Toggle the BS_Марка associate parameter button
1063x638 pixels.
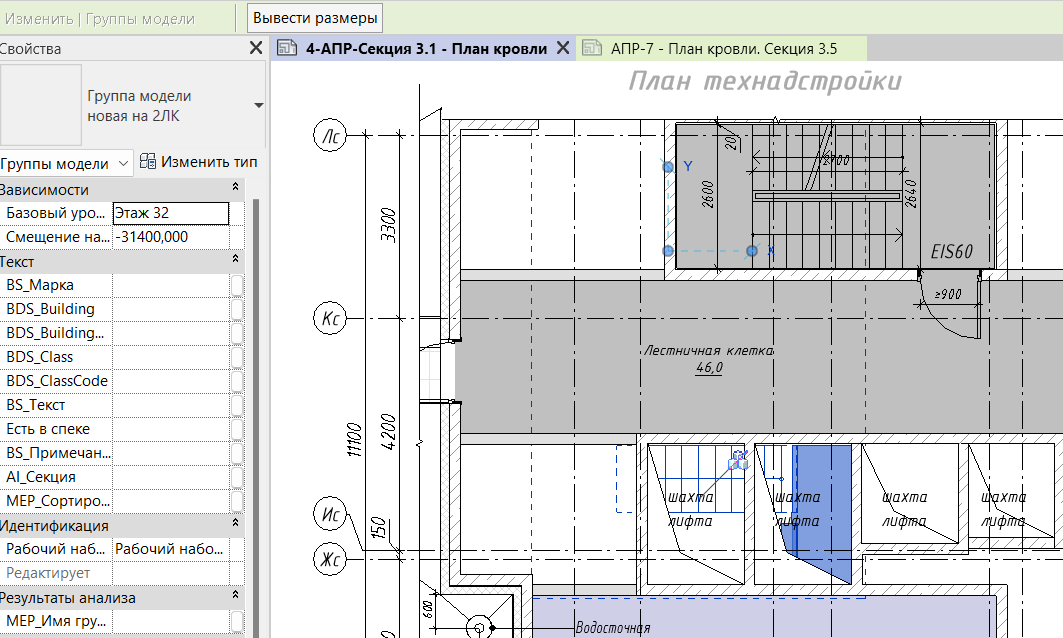(237, 285)
